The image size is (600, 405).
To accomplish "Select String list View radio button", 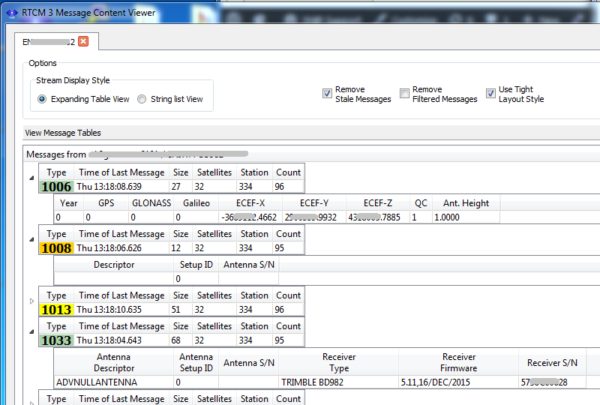I will pyautogui.click(x=141, y=99).
